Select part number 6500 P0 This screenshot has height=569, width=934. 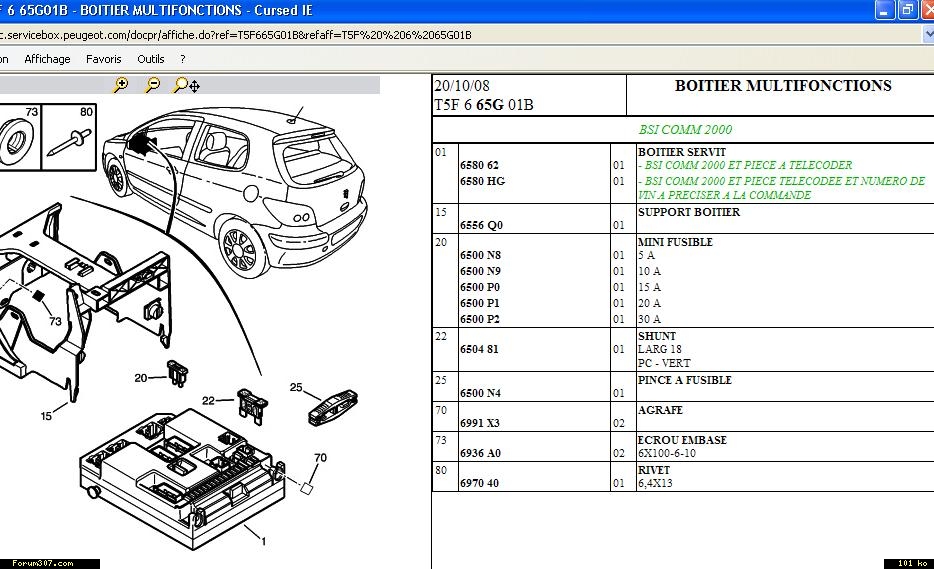tap(480, 287)
